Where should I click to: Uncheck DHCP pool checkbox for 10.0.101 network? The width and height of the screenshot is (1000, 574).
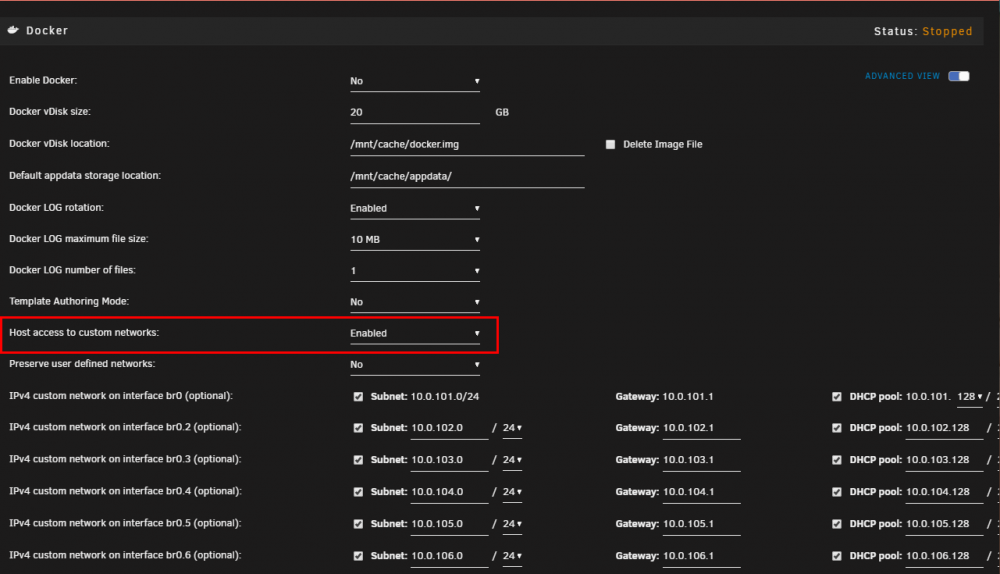[x=837, y=397]
